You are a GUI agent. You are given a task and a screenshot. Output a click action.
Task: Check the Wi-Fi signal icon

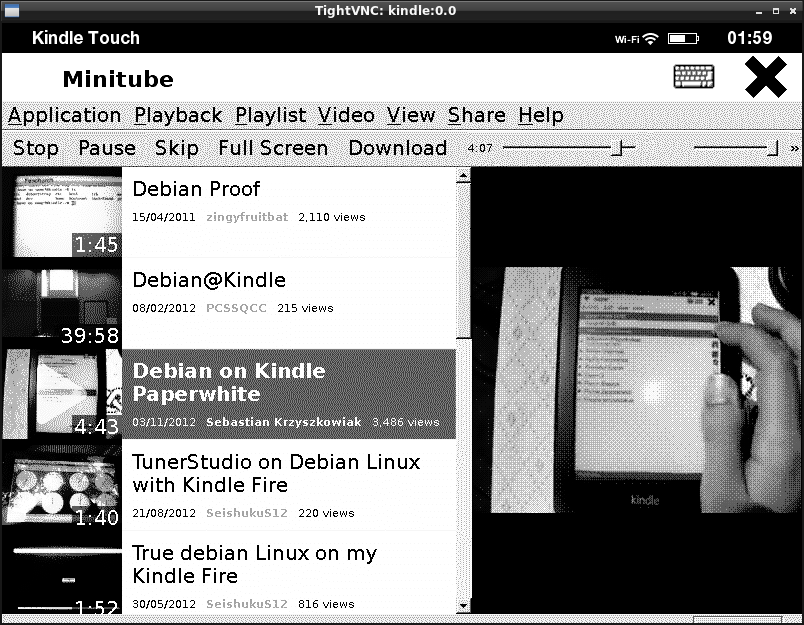pyautogui.click(x=651, y=38)
